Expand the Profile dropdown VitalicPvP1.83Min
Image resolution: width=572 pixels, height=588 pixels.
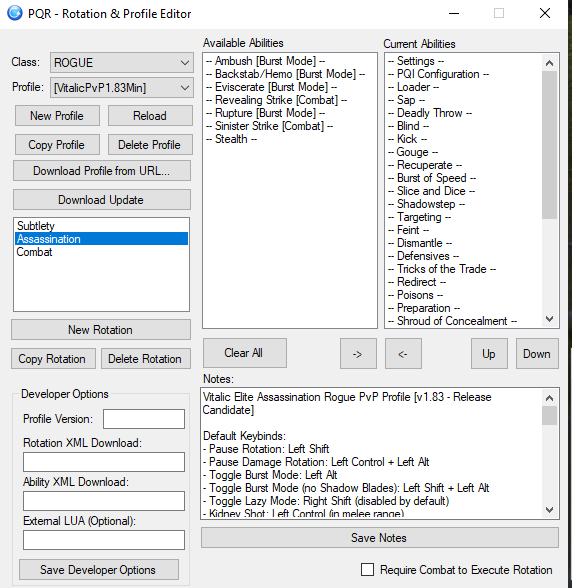point(122,88)
